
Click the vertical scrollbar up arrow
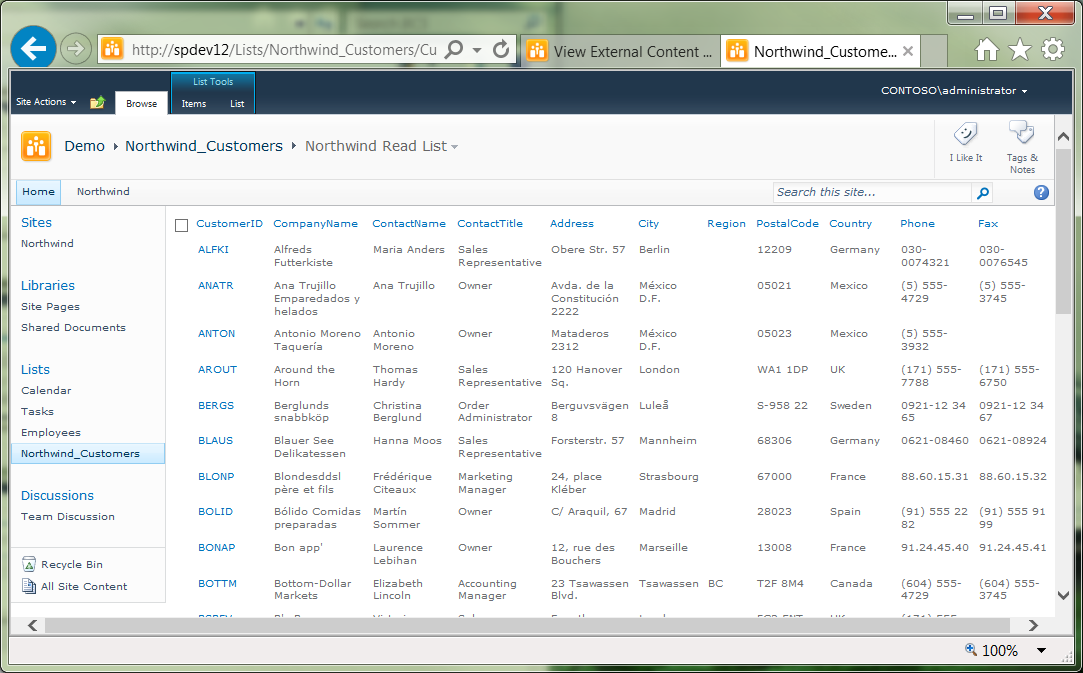1064,137
